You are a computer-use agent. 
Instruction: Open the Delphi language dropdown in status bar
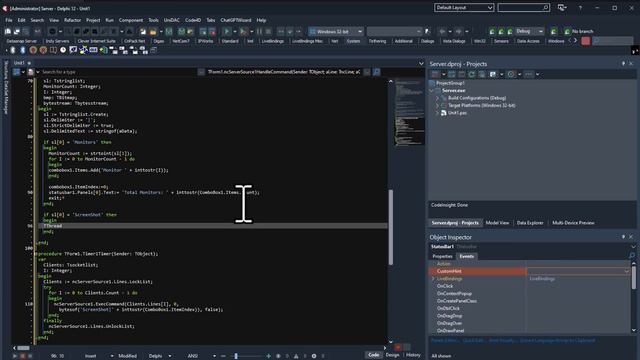(170, 356)
